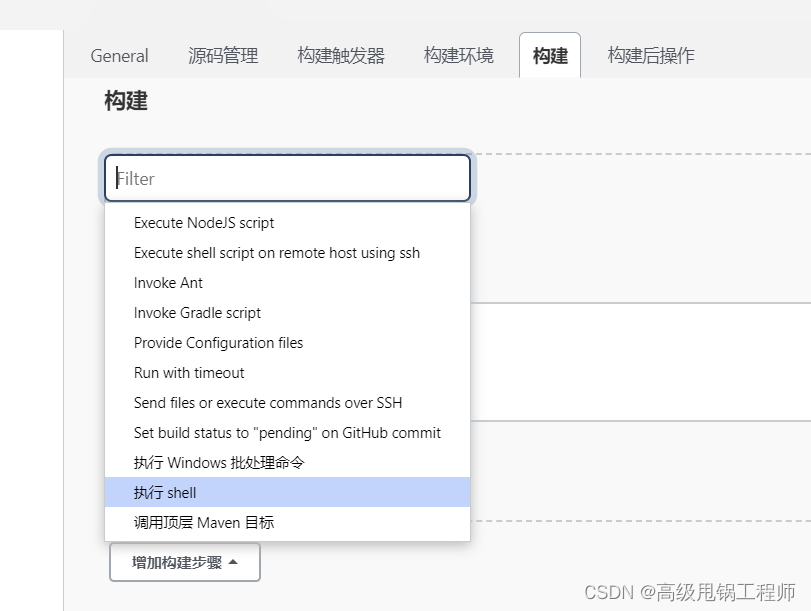This screenshot has width=811, height=611.
Task: Go to the 构建触发器 tab
Action: (x=341, y=56)
